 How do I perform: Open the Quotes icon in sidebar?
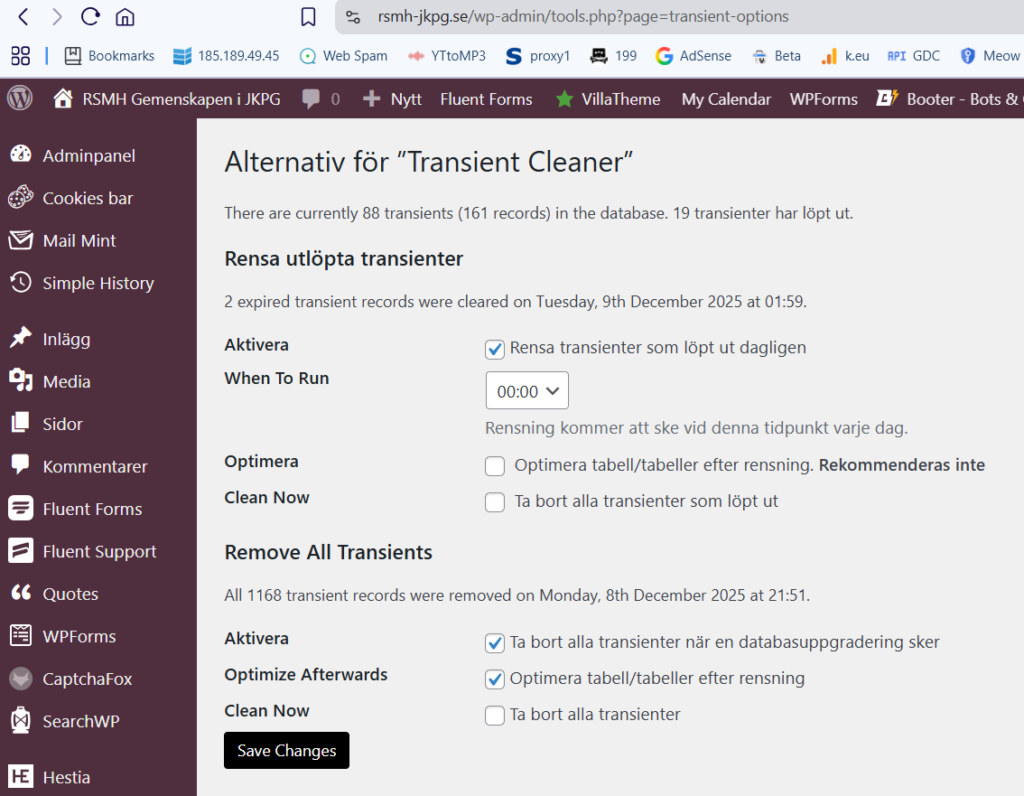coord(20,593)
